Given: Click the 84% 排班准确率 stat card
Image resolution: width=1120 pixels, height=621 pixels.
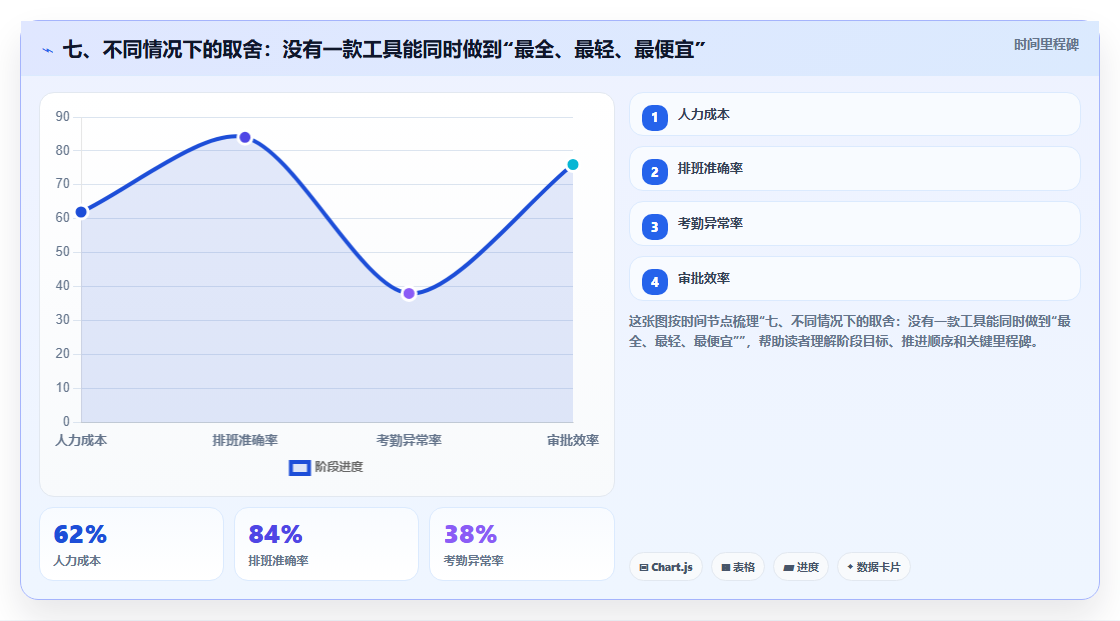Looking at the screenshot, I should pyautogui.click(x=326, y=545).
